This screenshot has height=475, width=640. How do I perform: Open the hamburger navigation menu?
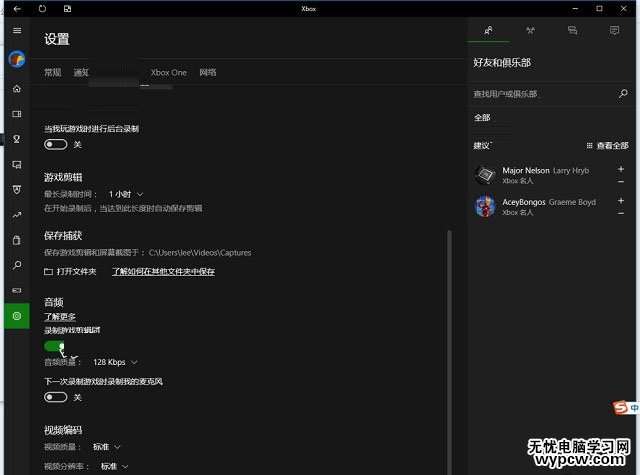pyautogui.click(x=17, y=31)
